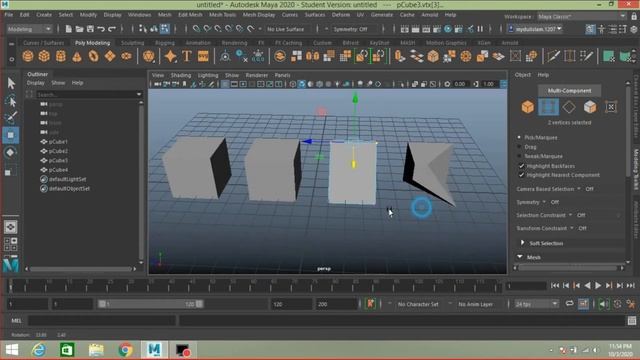Open the Deform menu
This screenshot has width=640, height=360.
[341, 15]
